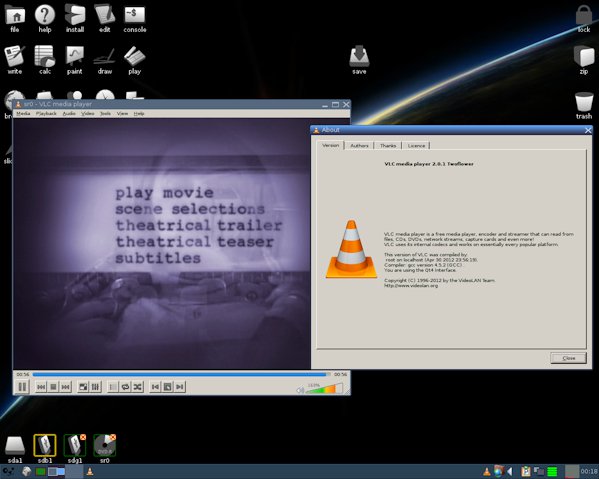Select 'play movie' in DVD menu

164,193
